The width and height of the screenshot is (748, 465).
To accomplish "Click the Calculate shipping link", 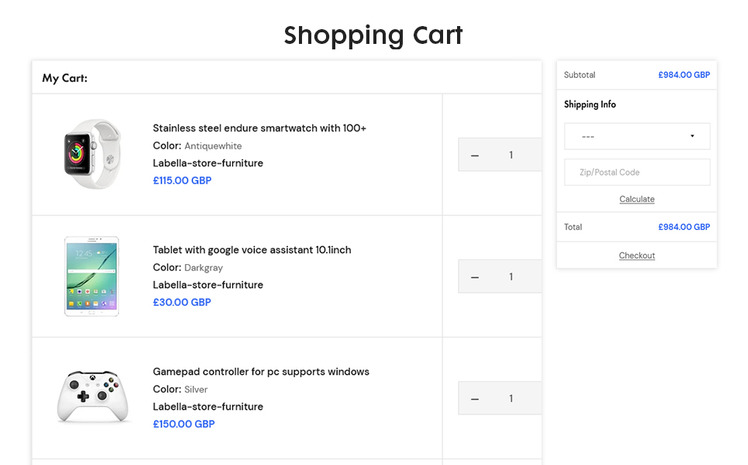I will pos(637,199).
